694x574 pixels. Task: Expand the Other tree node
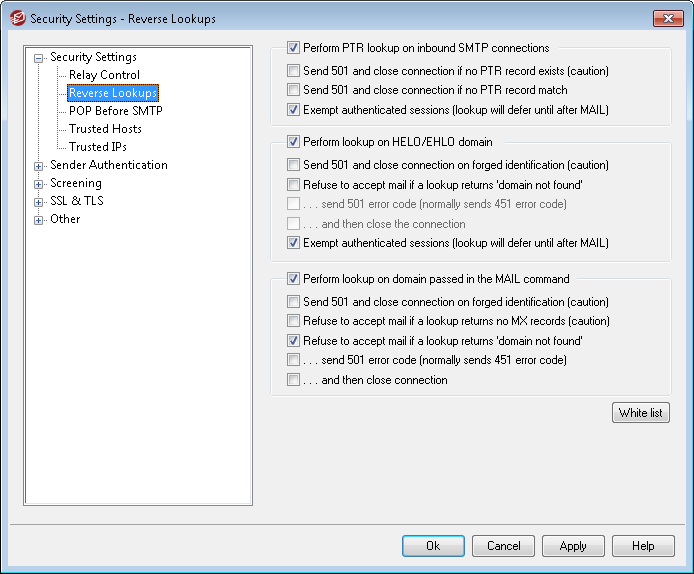[x=39, y=220]
